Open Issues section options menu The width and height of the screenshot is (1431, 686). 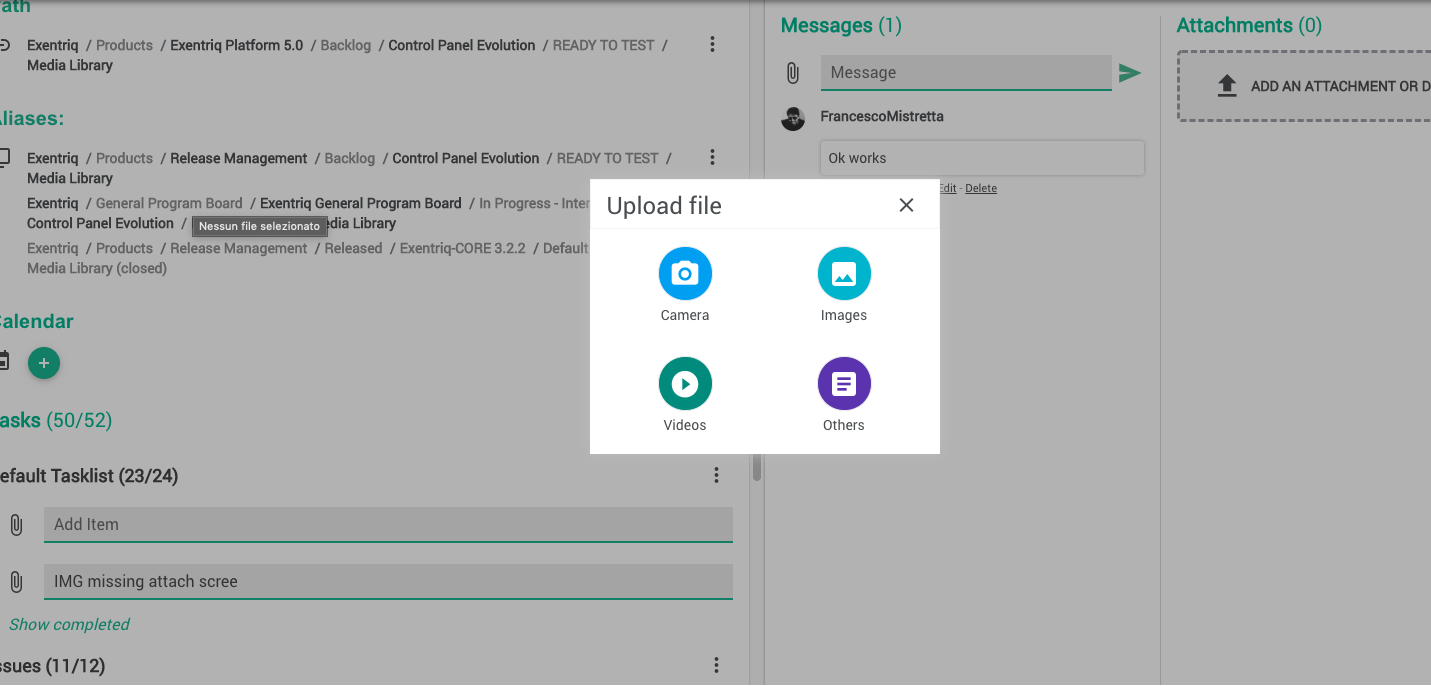pyautogui.click(x=716, y=666)
